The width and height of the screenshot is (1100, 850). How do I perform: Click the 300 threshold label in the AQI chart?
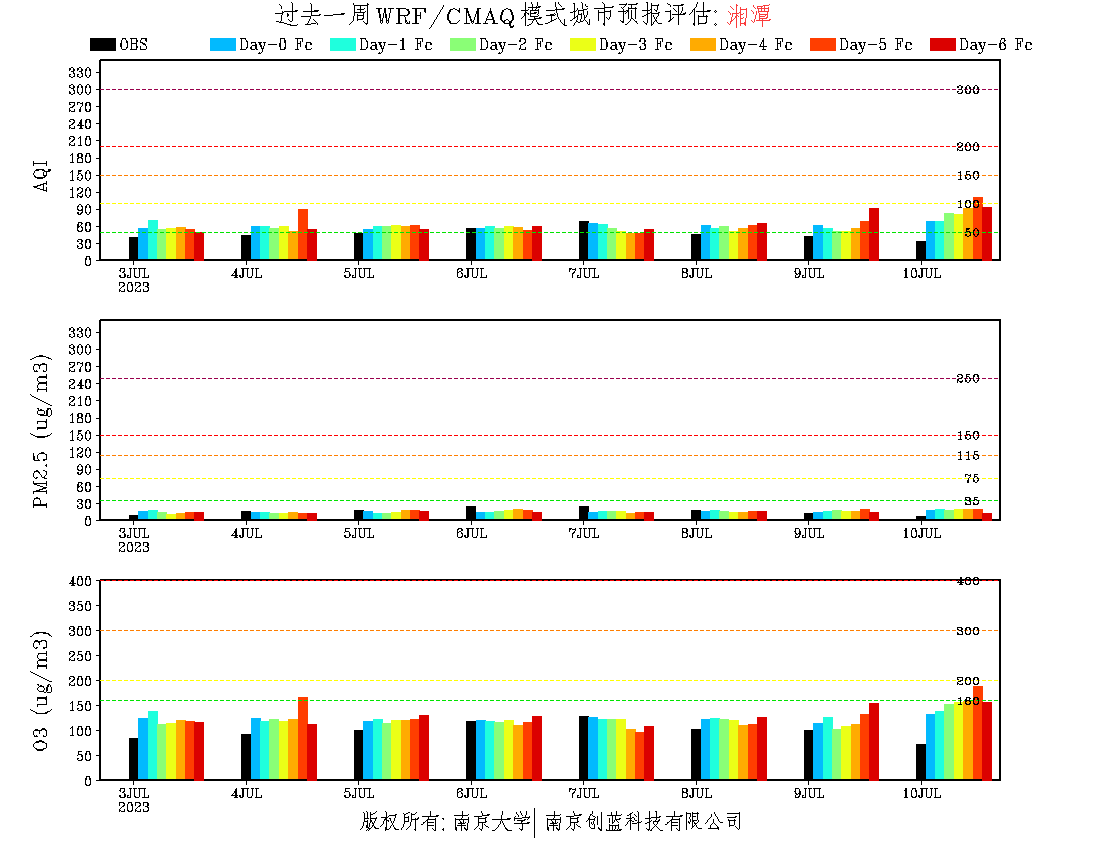pyautogui.click(x=967, y=90)
